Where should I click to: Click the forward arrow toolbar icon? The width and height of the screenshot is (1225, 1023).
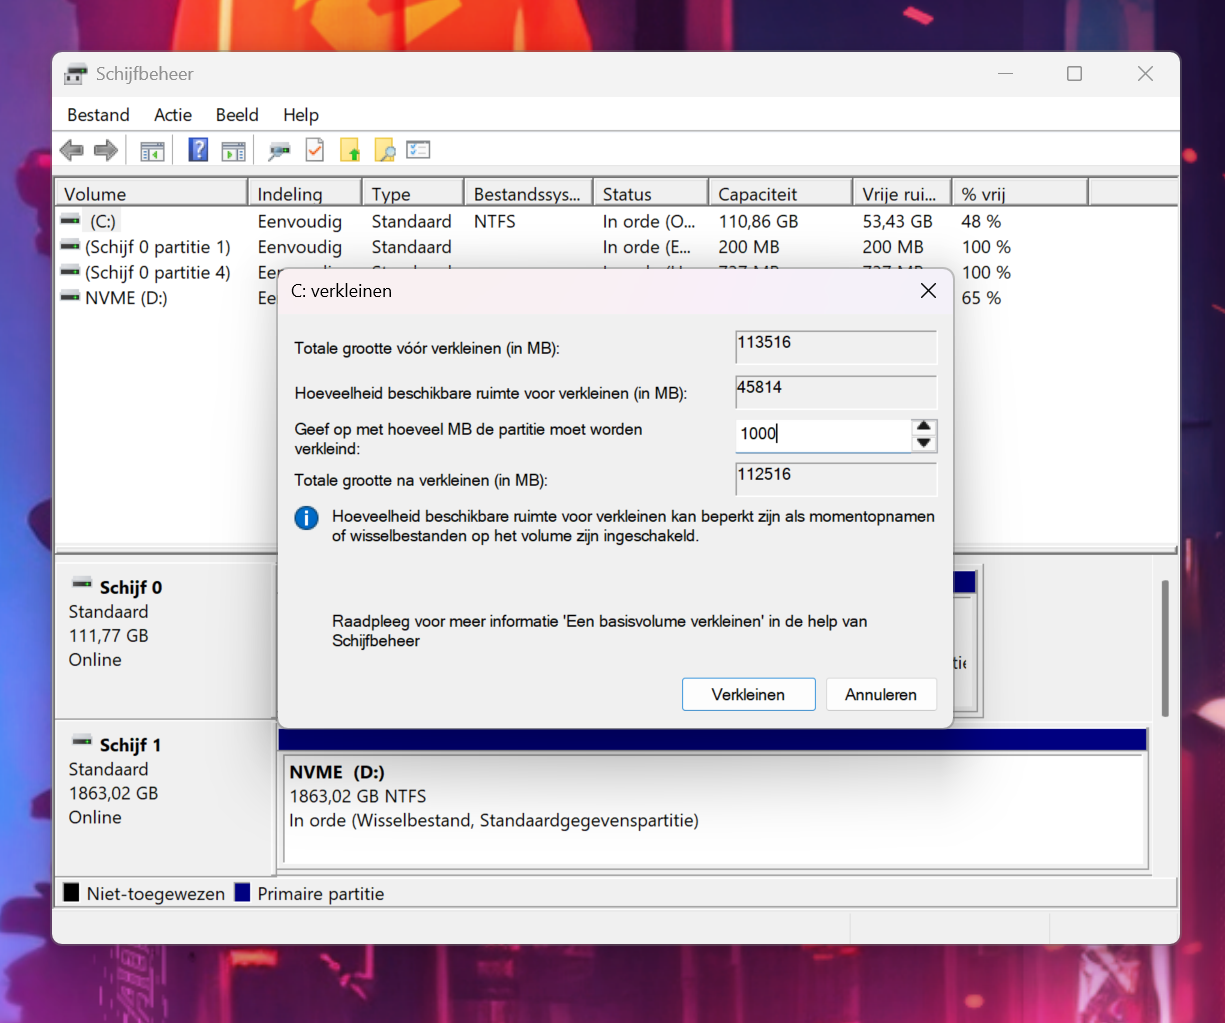click(106, 151)
